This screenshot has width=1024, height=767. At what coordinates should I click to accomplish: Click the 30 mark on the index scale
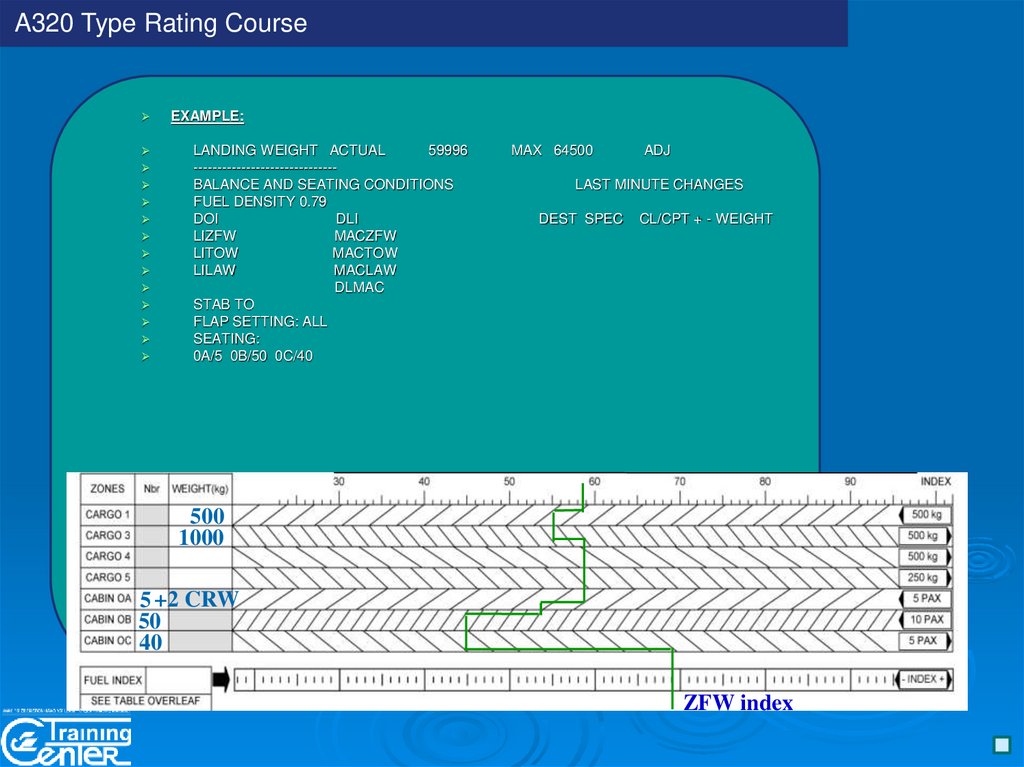pyautogui.click(x=338, y=481)
